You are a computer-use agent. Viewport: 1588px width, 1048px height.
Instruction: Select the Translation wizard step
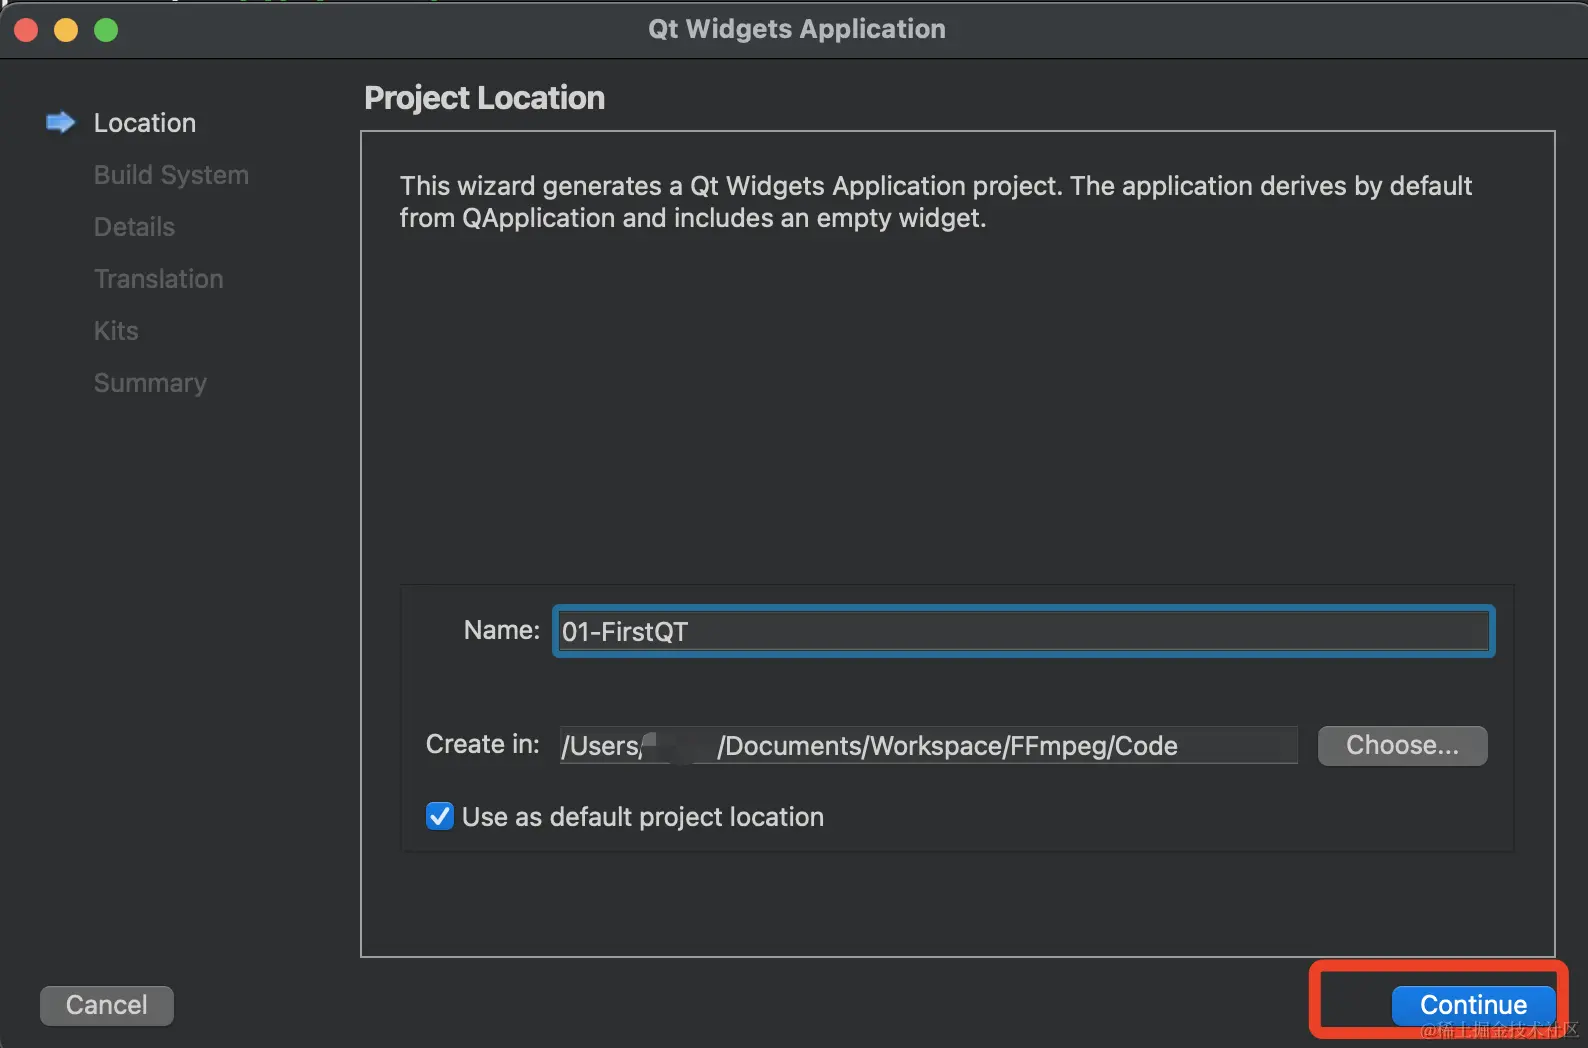(x=158, y=279)
